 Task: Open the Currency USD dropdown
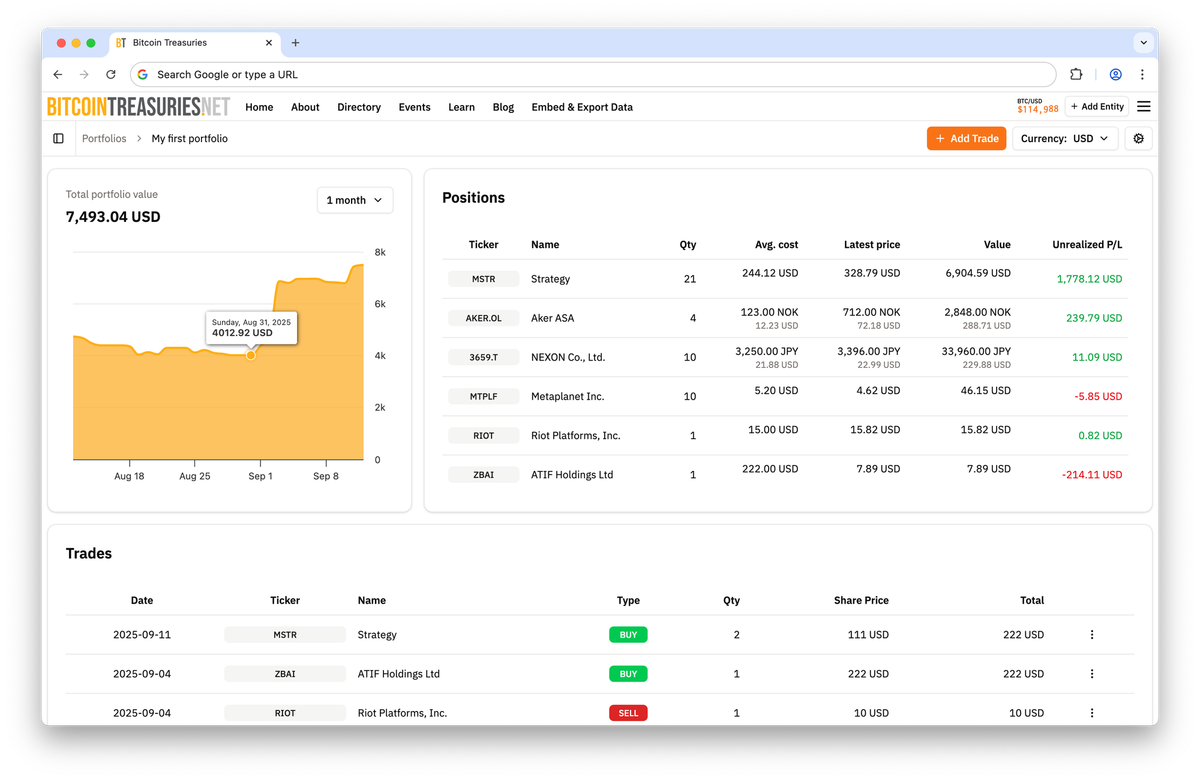1065,138
